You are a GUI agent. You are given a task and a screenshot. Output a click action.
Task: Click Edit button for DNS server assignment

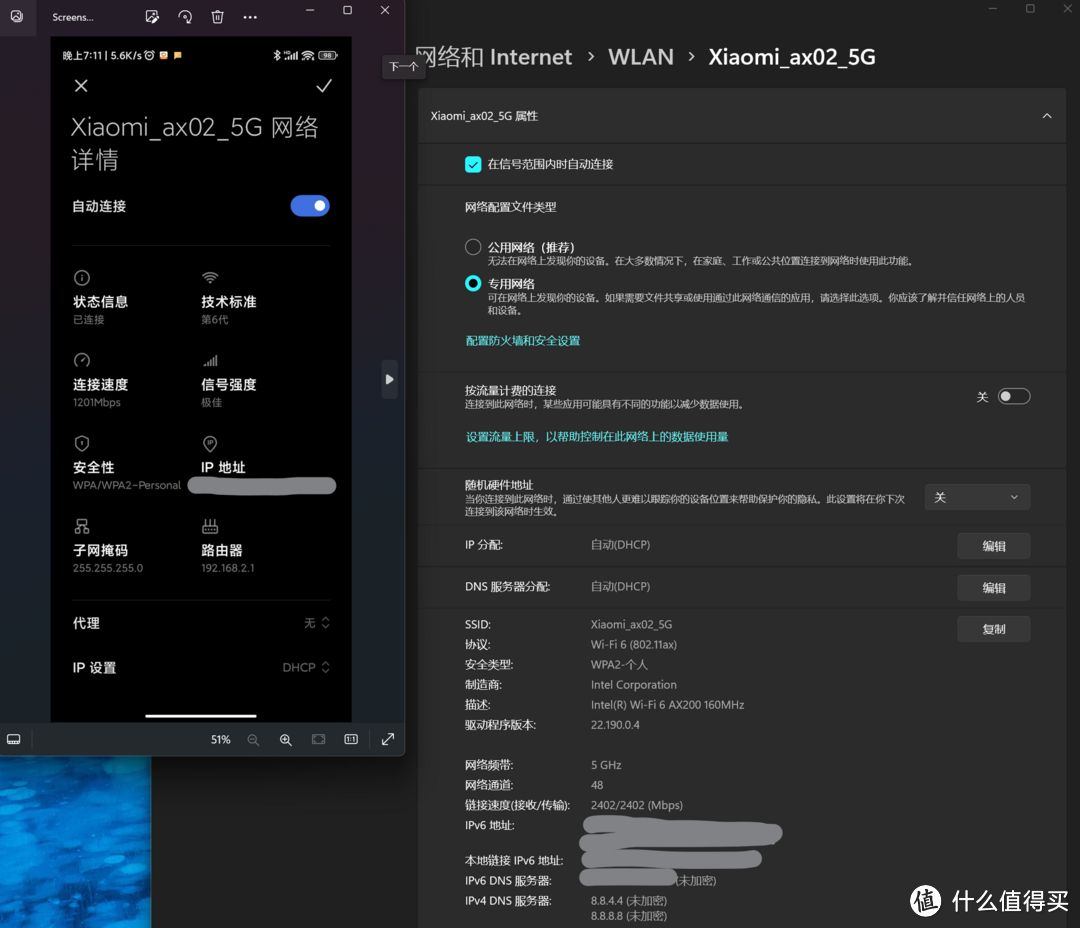(x=993, y=588)
